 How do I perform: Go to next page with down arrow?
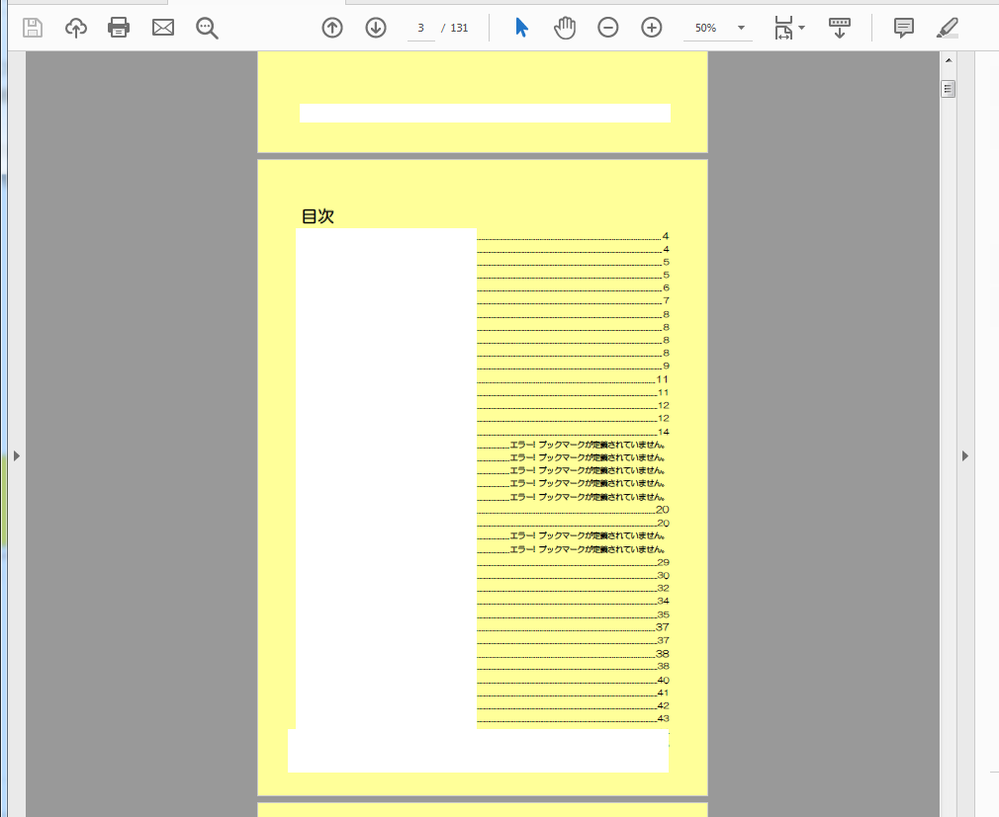[376, 28]
